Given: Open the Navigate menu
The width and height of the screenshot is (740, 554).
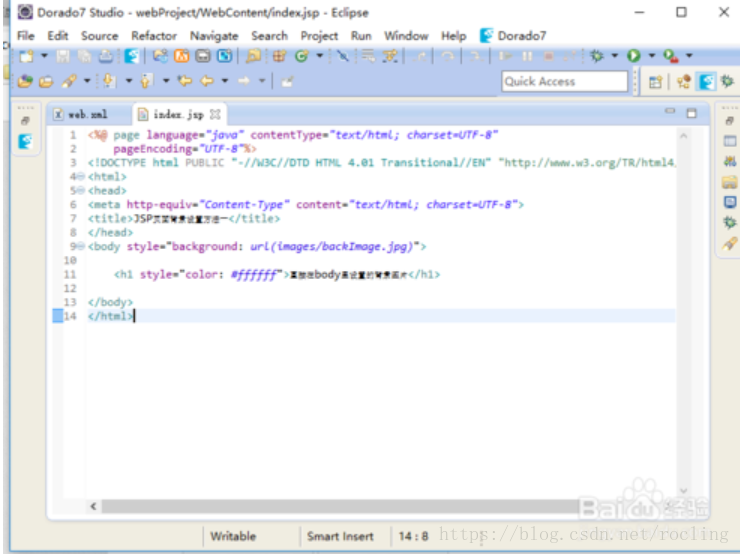Looking at the screenshot, I should coord(214,36).
